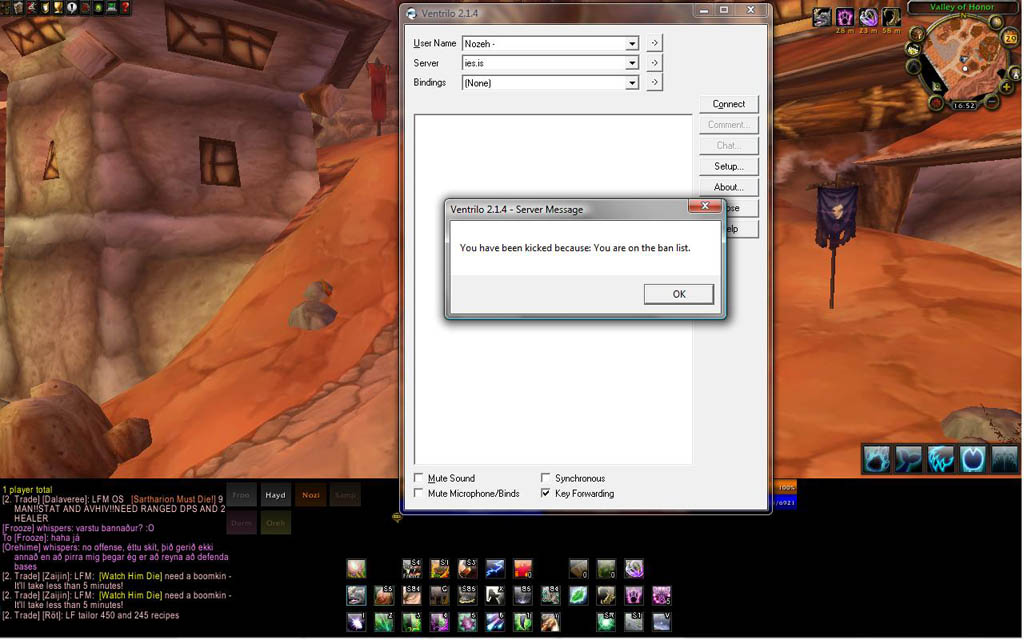Open the calendar button showing 29
This screenshot has width=1024, height=640.
(1010, 38)
